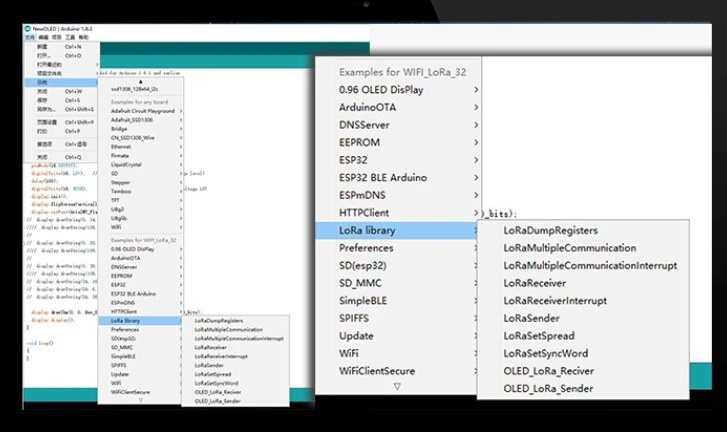Click the Arduino logo in the title bar
Screen dimensions: 727x432
(28, 29)
